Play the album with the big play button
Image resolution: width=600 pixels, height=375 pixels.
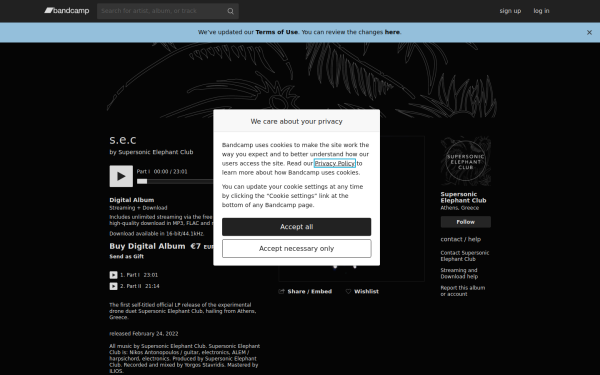(x=121, y=176)
